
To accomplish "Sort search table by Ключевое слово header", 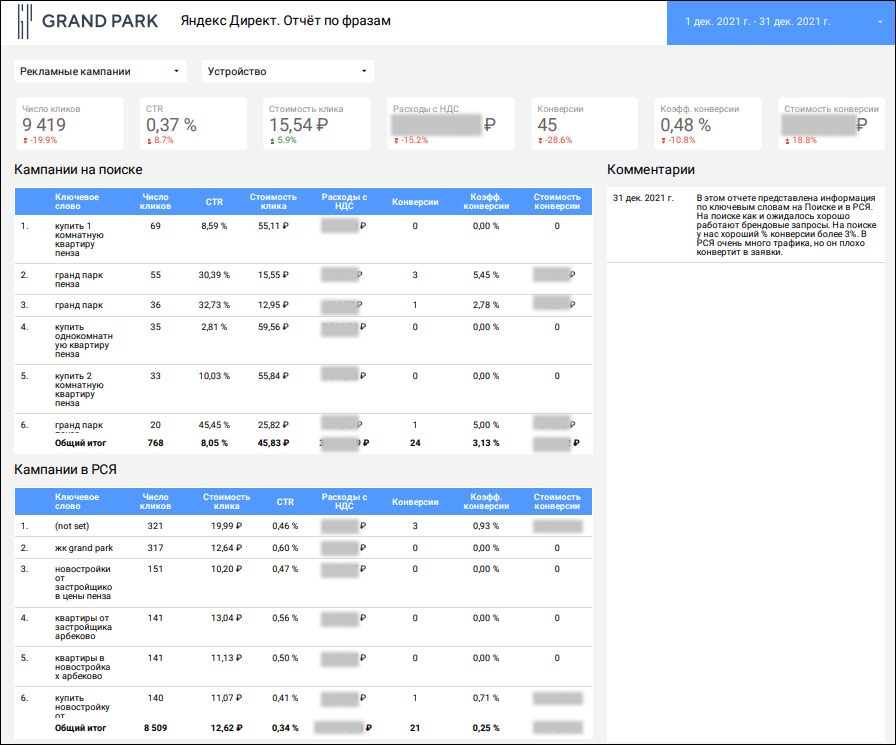I will [x=76, y=202].
